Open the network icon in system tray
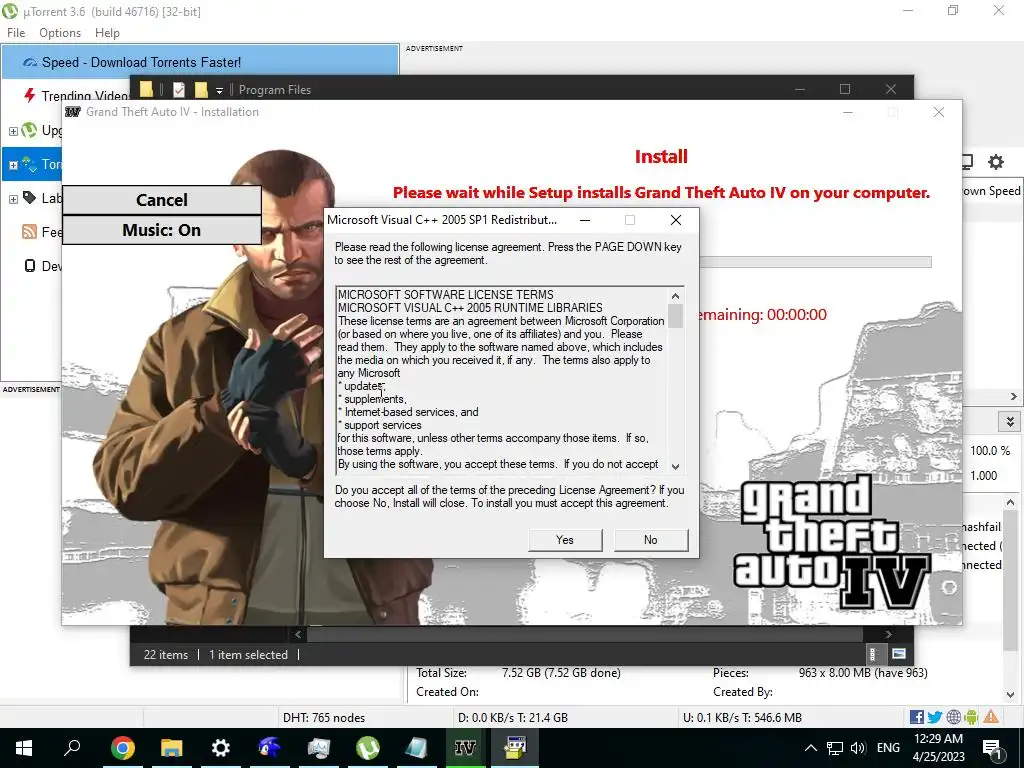This screenshot has height=768, width=1024. [x=835, y=748]
